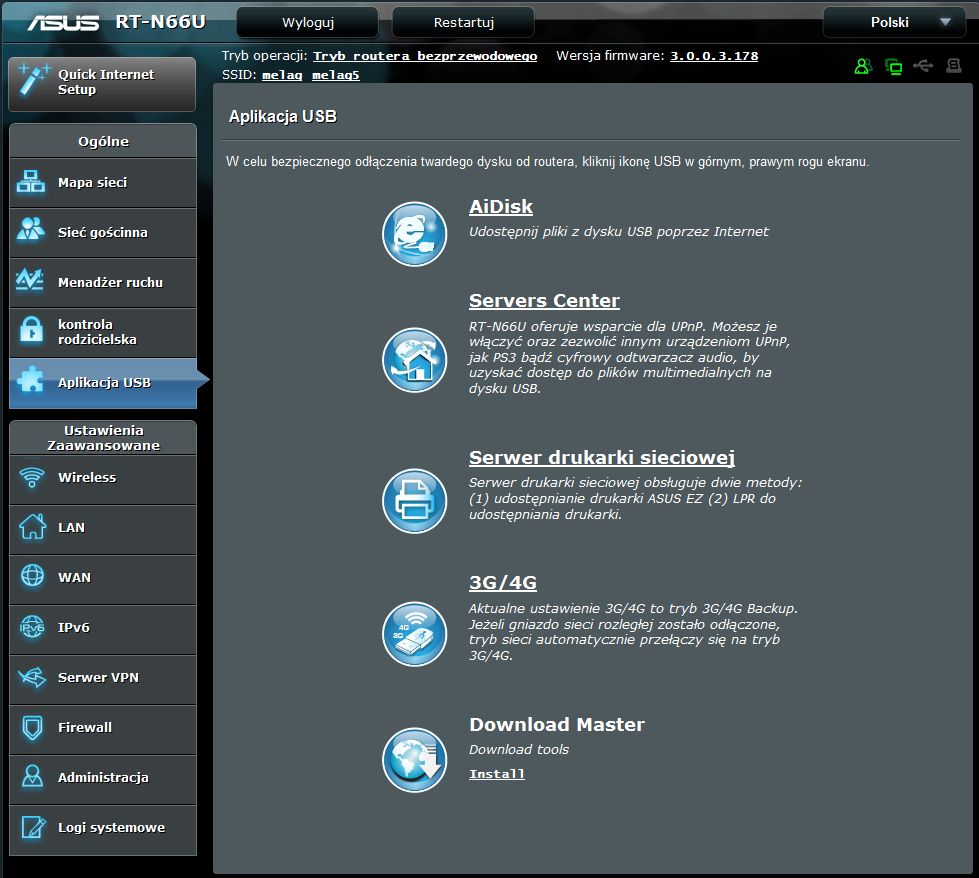The width and height of the screenshot is (979, 878).
Task: Click the USB status icon in header
Action: 923,65
